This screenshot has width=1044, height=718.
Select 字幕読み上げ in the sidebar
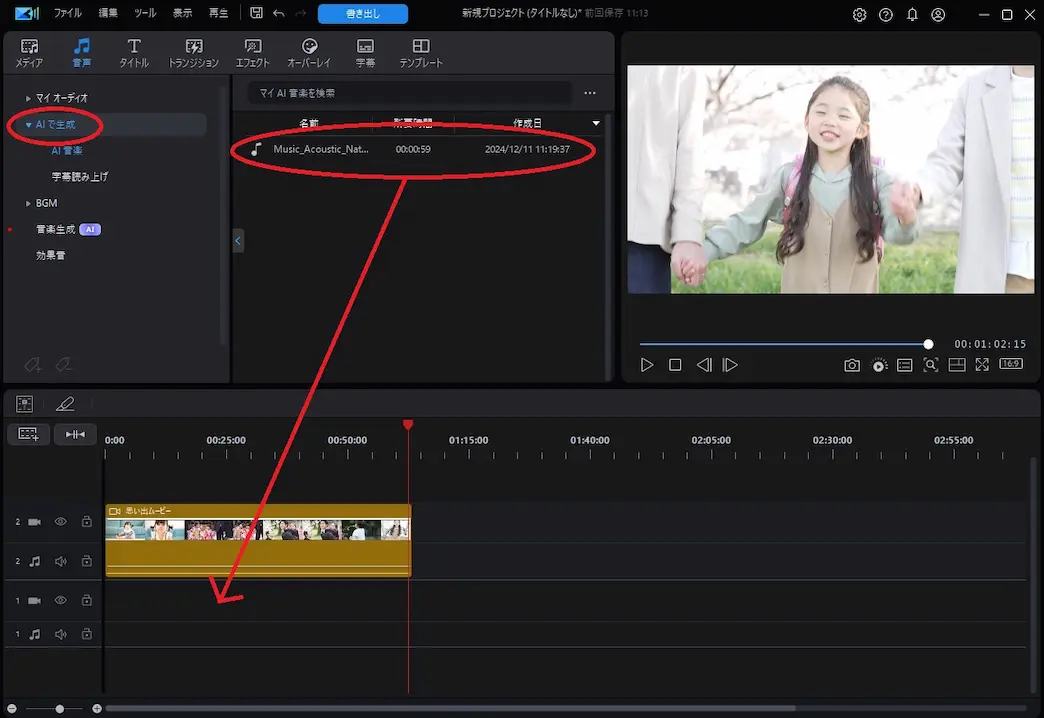pos(80,177)
